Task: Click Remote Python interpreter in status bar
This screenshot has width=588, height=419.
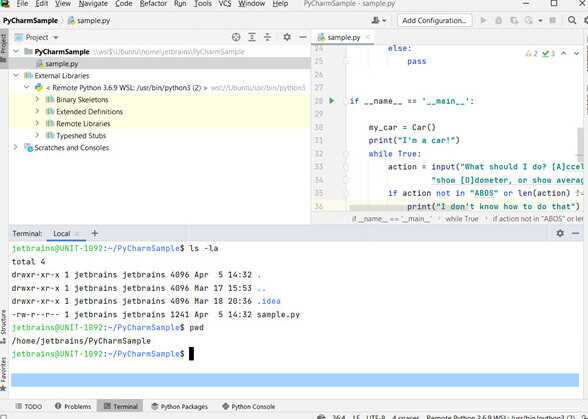Action: point(501,417)
